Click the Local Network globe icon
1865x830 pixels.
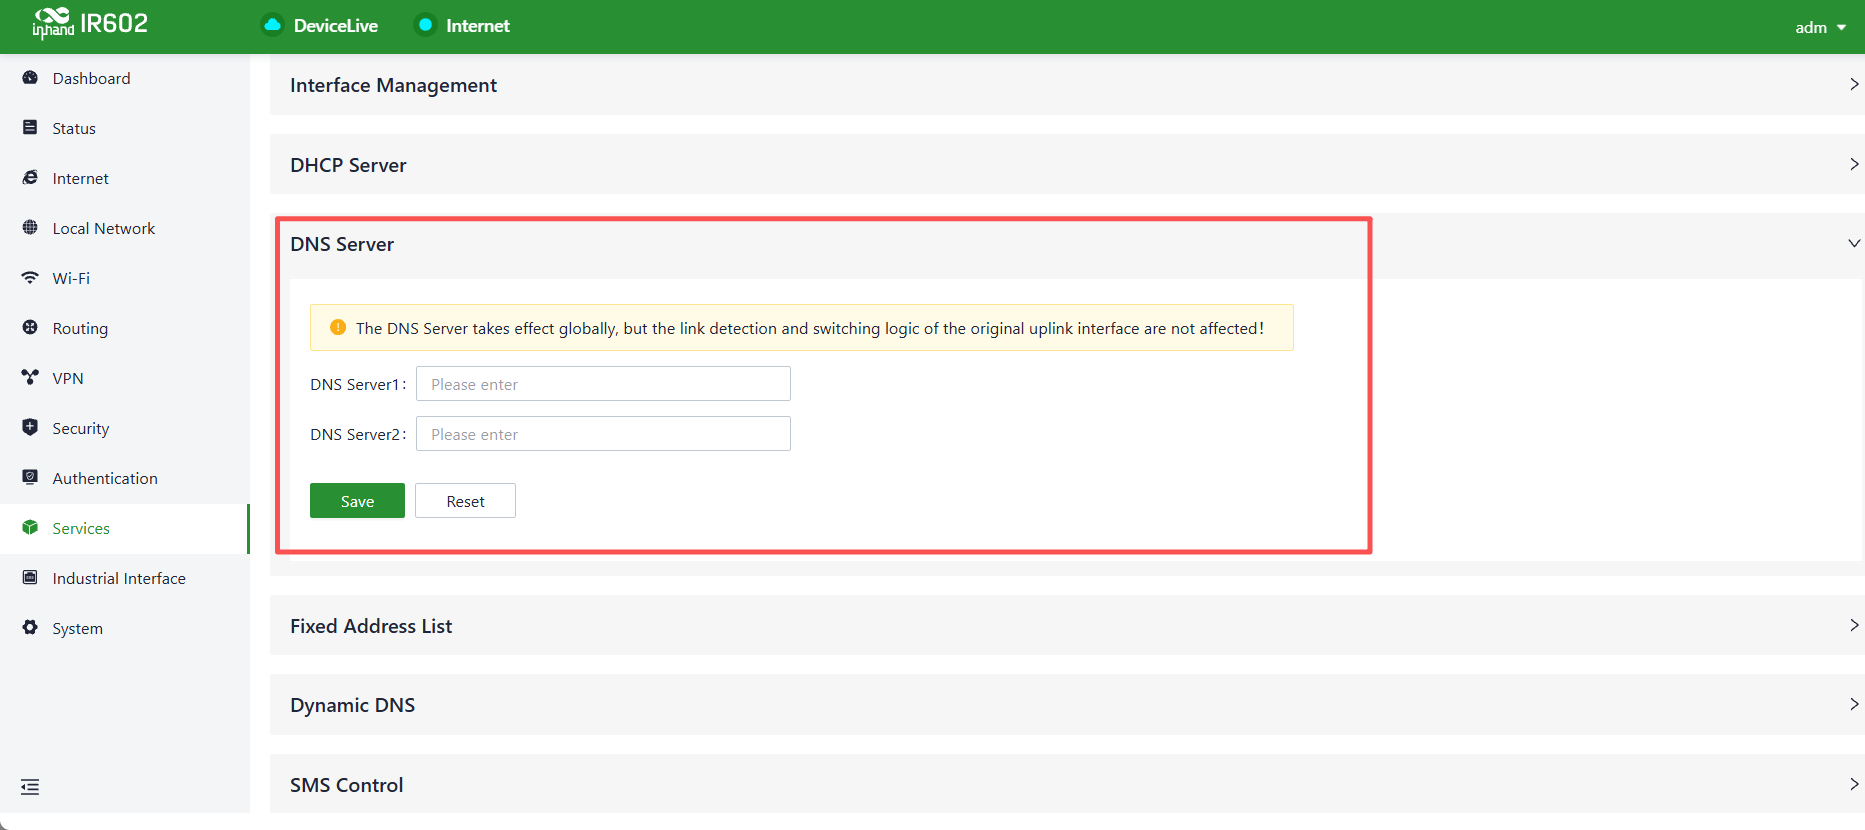[x=30, y=228]
